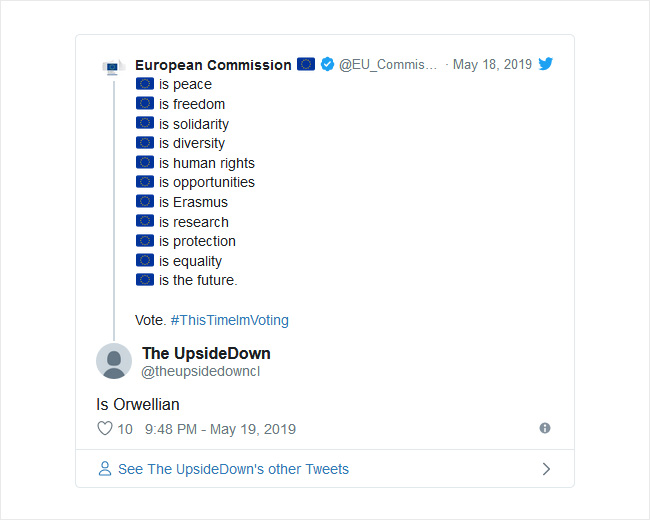The height and width of the screenshot is (520, 650).
Task: Click the 9:48 PM - May 19, 2019 timestamp
Action: [x=220, y=429]
